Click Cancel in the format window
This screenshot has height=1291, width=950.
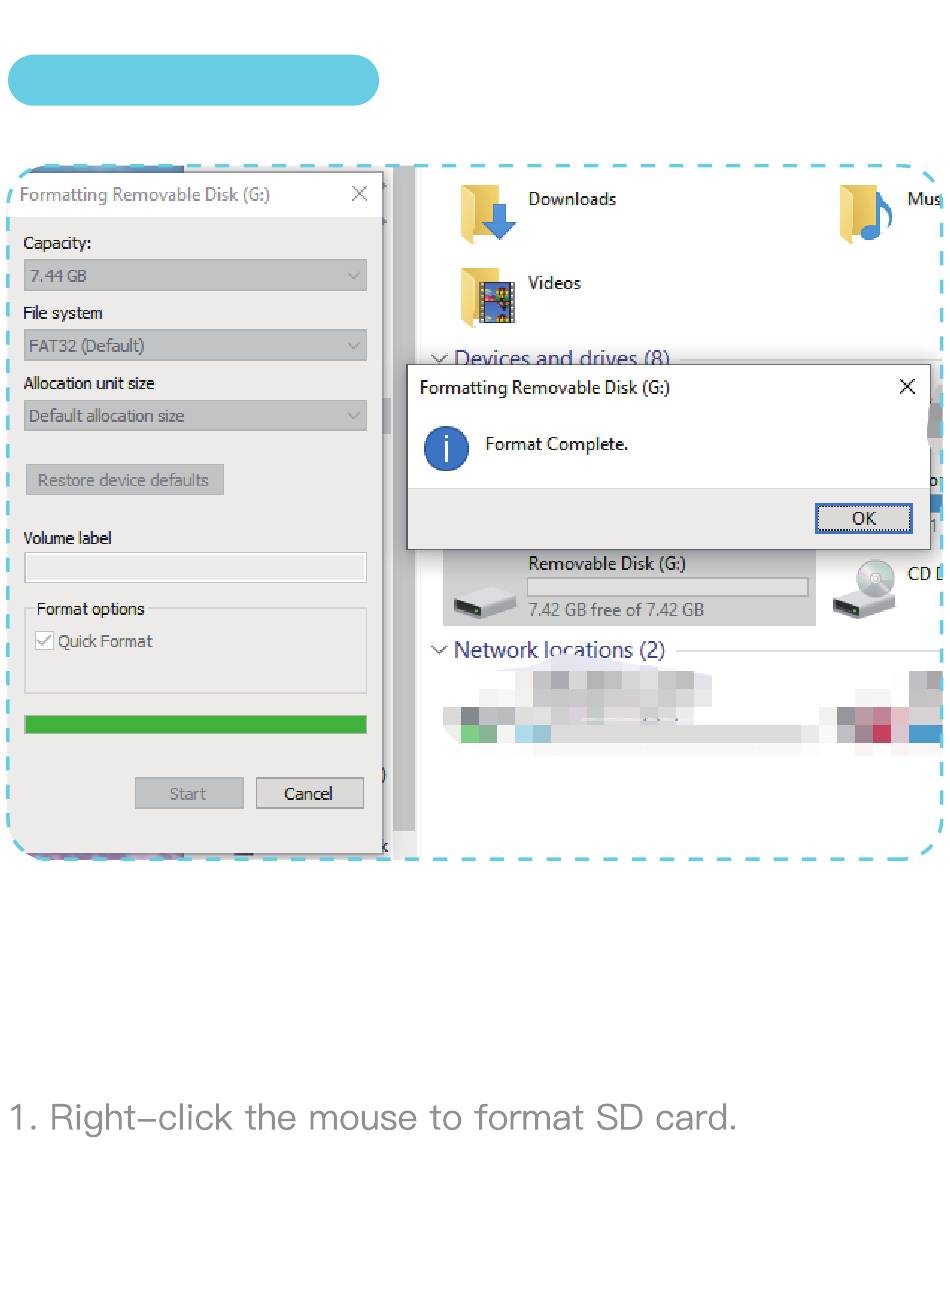309,793
